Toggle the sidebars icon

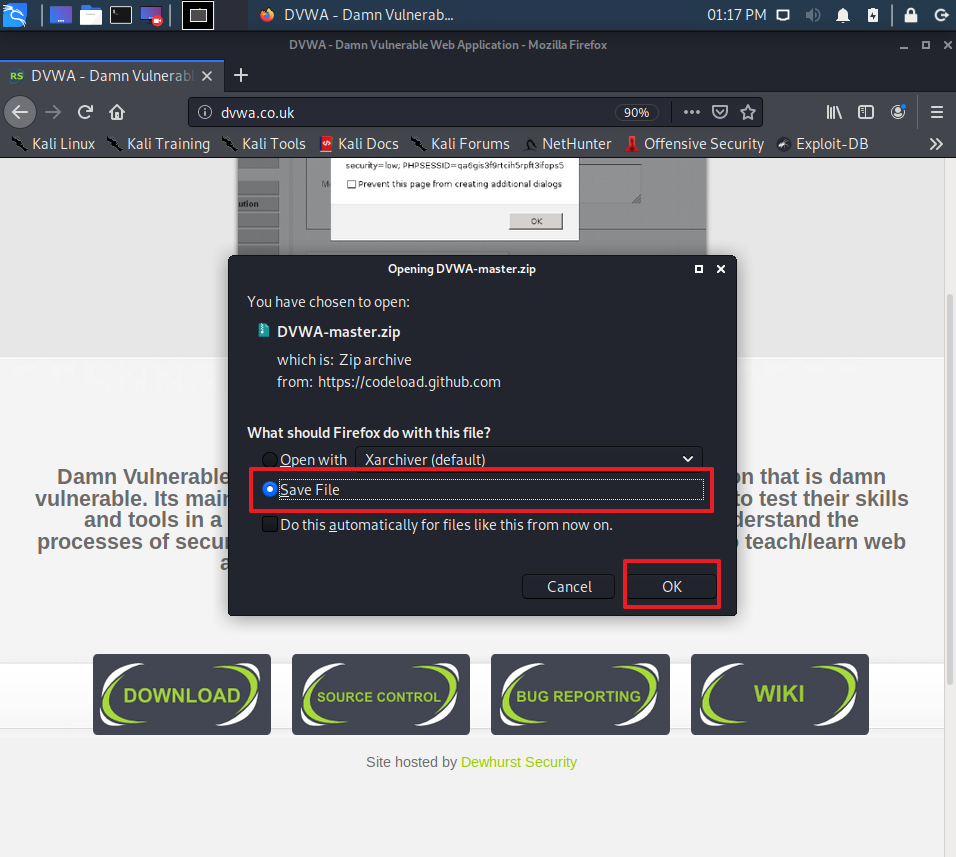pos(866,112)
